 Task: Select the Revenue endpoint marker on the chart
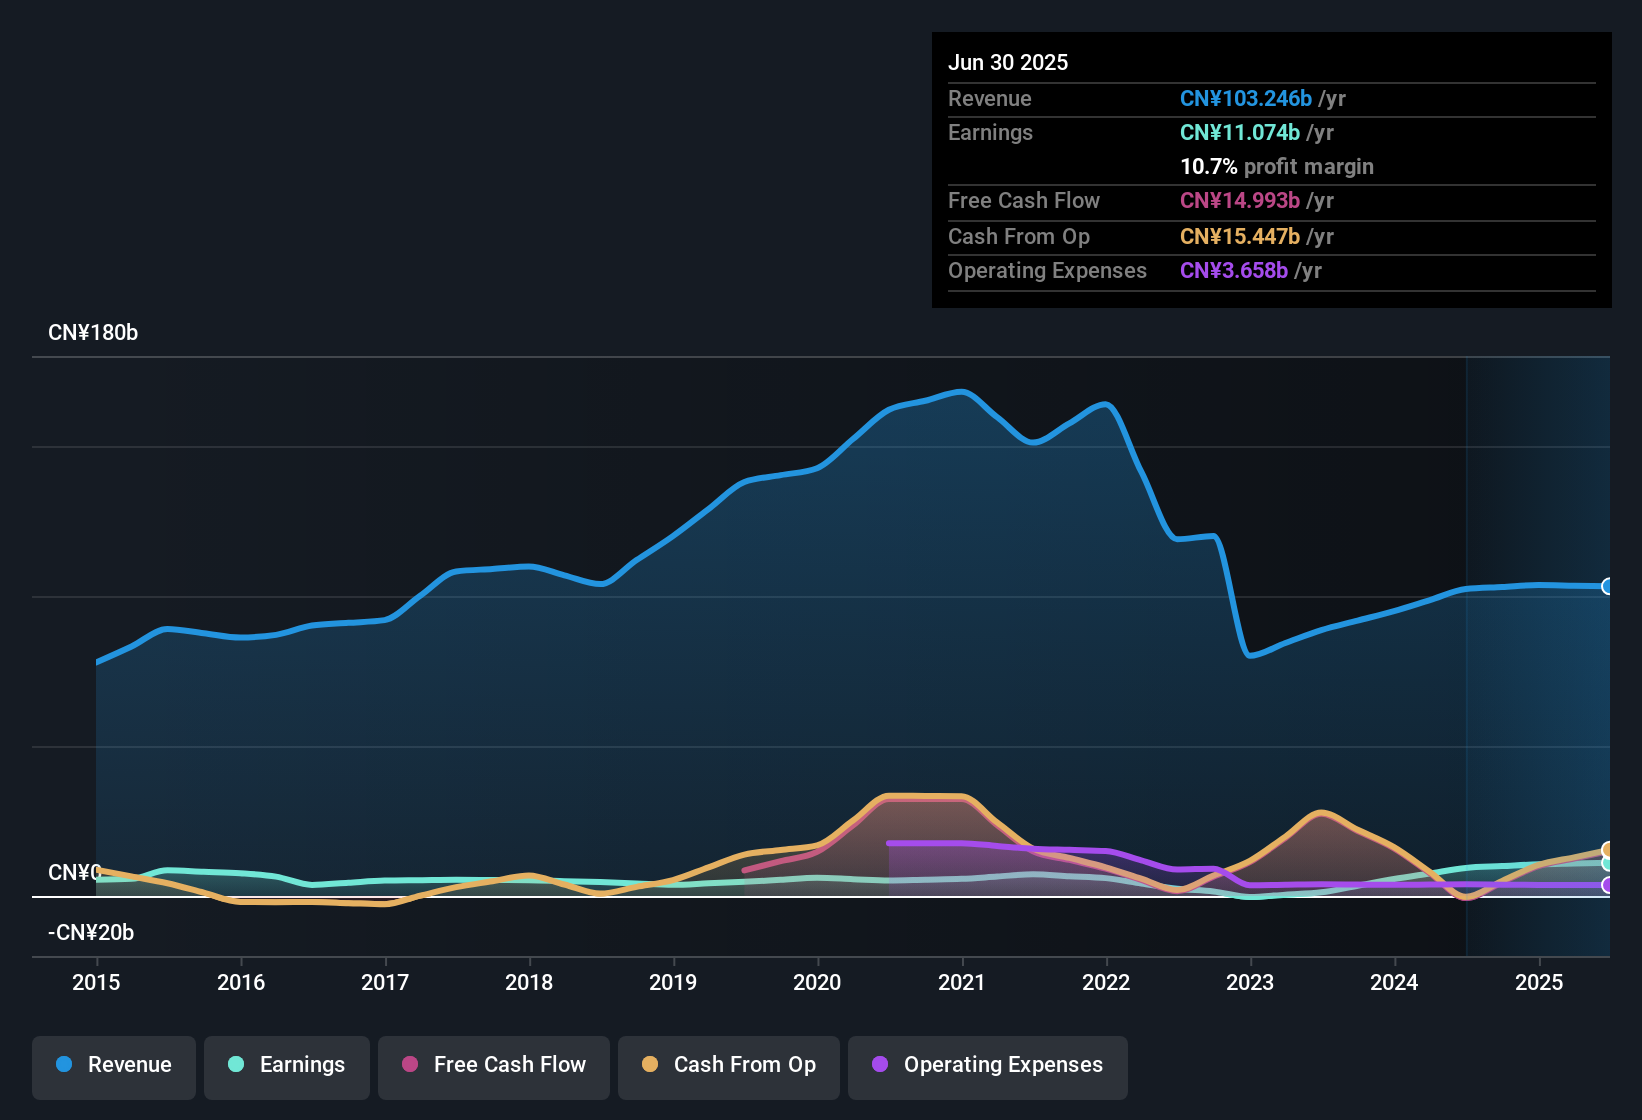(x=1608, y=585)
